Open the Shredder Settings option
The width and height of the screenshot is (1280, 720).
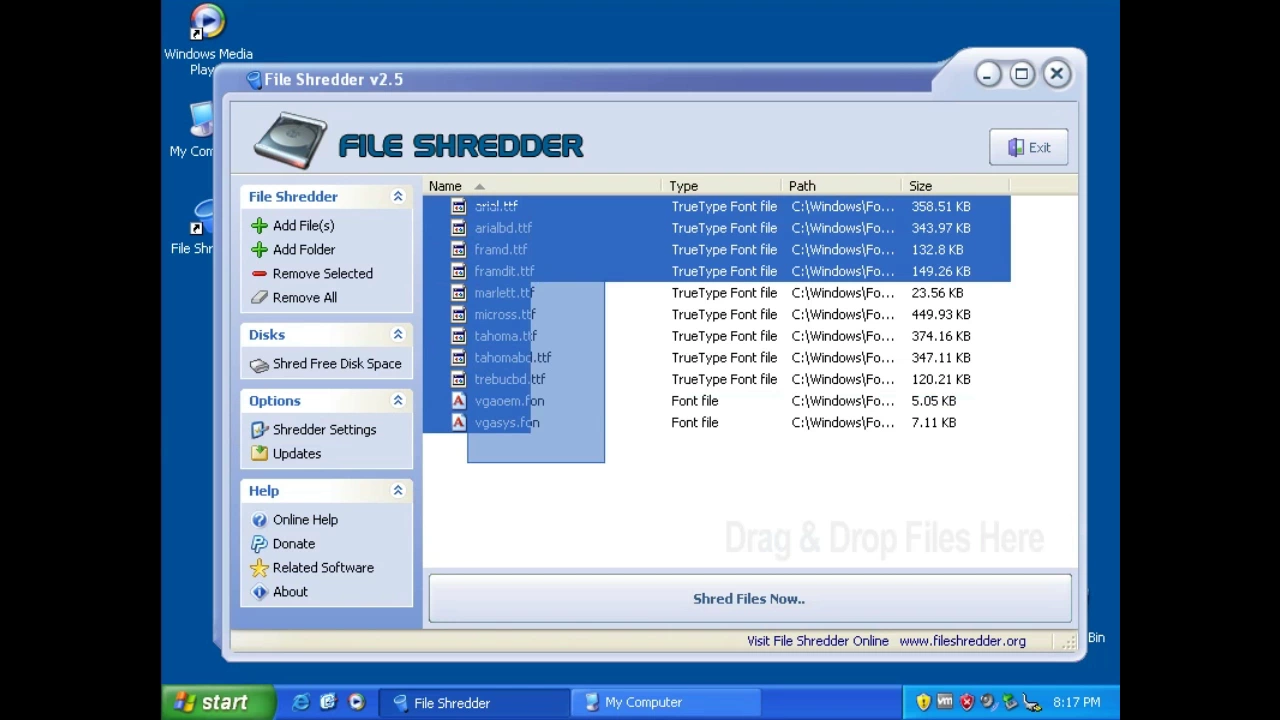(x=324, y=430)
